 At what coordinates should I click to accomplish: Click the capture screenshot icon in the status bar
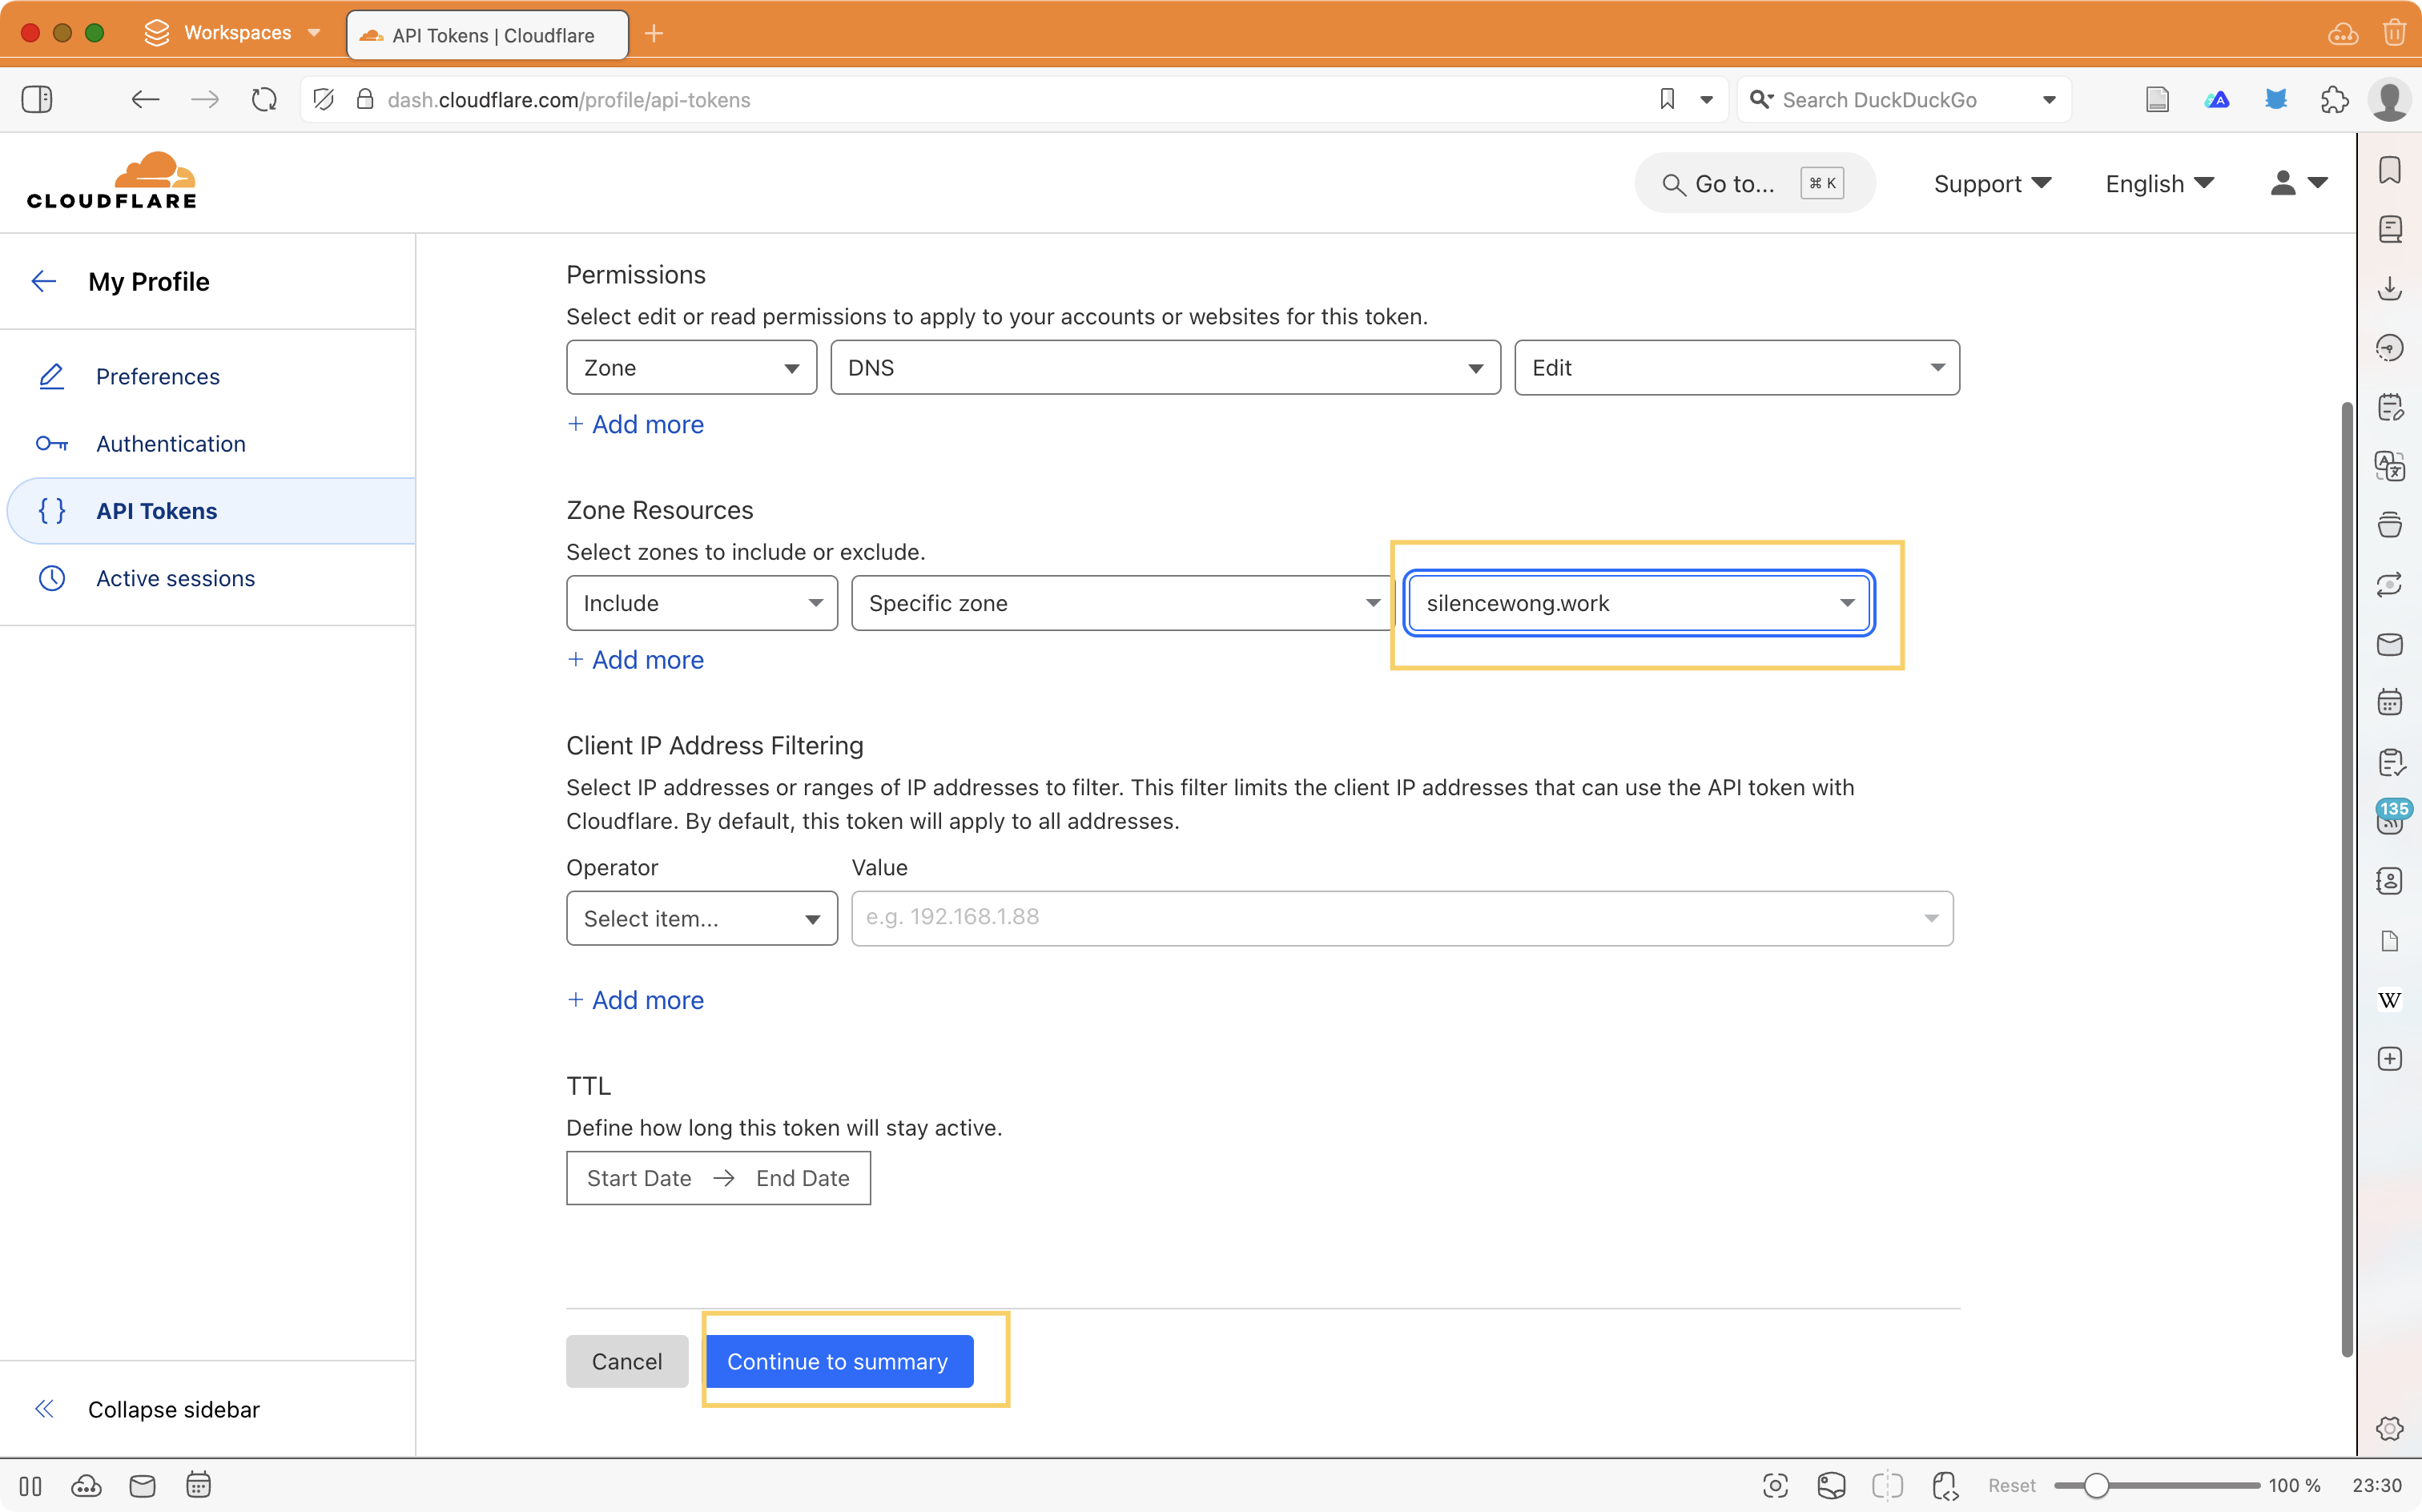[x=1775, y=1485]
